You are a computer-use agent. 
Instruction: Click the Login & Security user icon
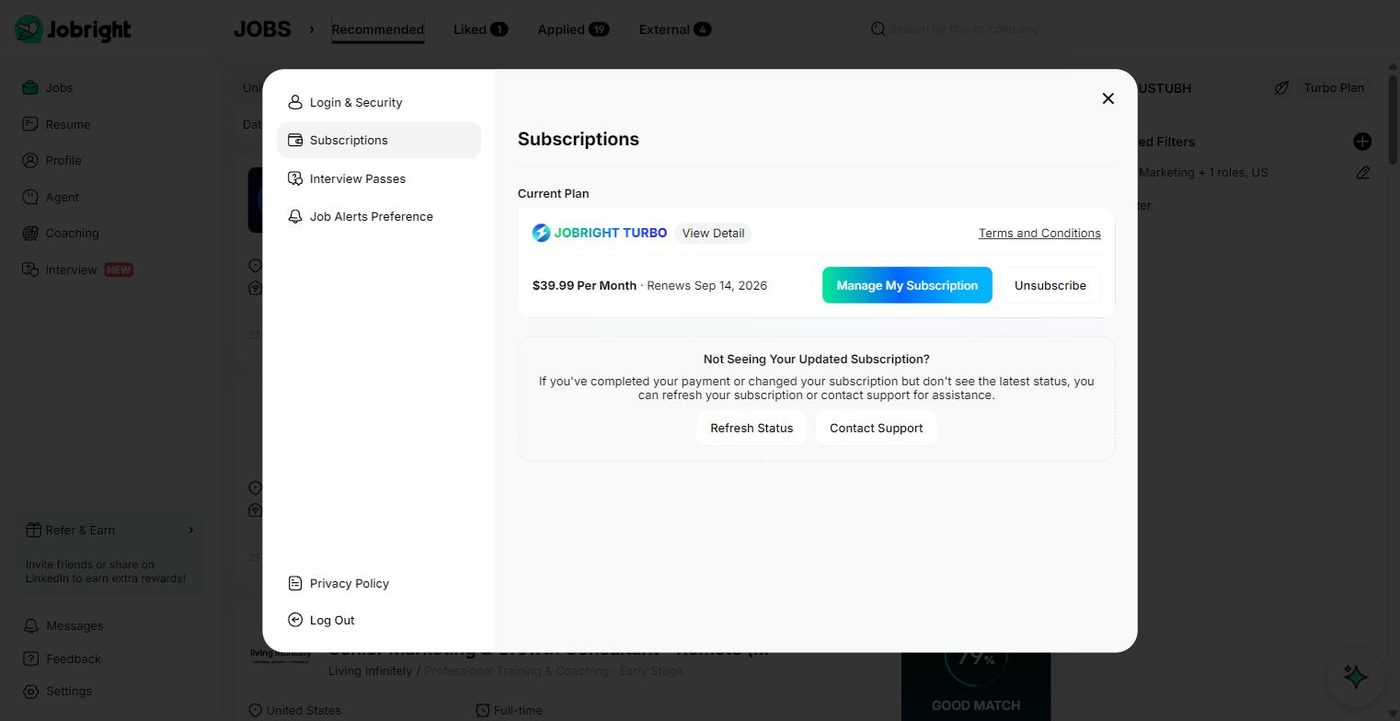(295, 102)
